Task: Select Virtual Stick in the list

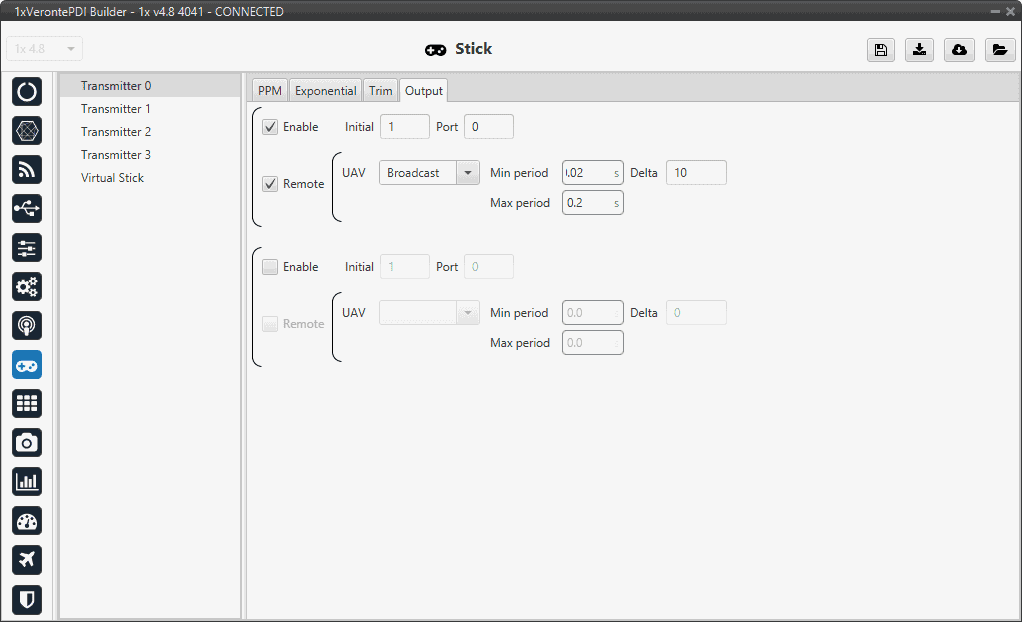Action: [x=112, y=178]
